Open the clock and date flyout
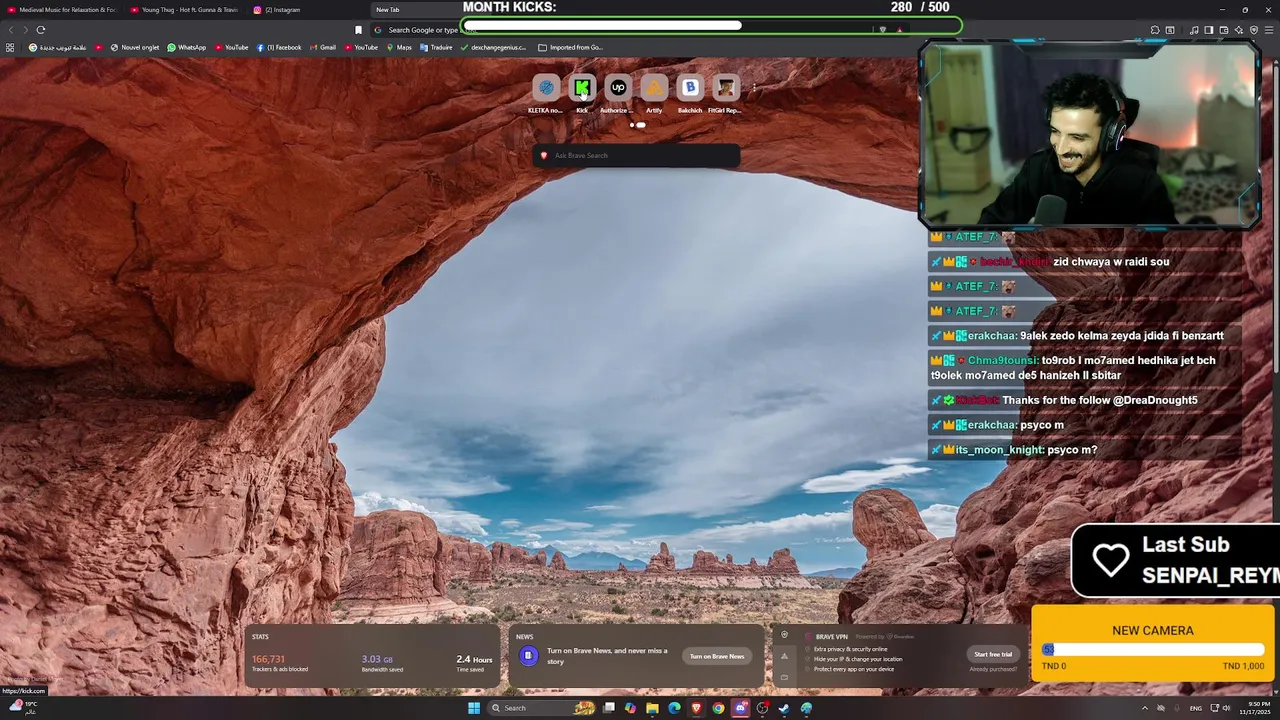This screenshot has width=1280, height=720. point(1255,708)
